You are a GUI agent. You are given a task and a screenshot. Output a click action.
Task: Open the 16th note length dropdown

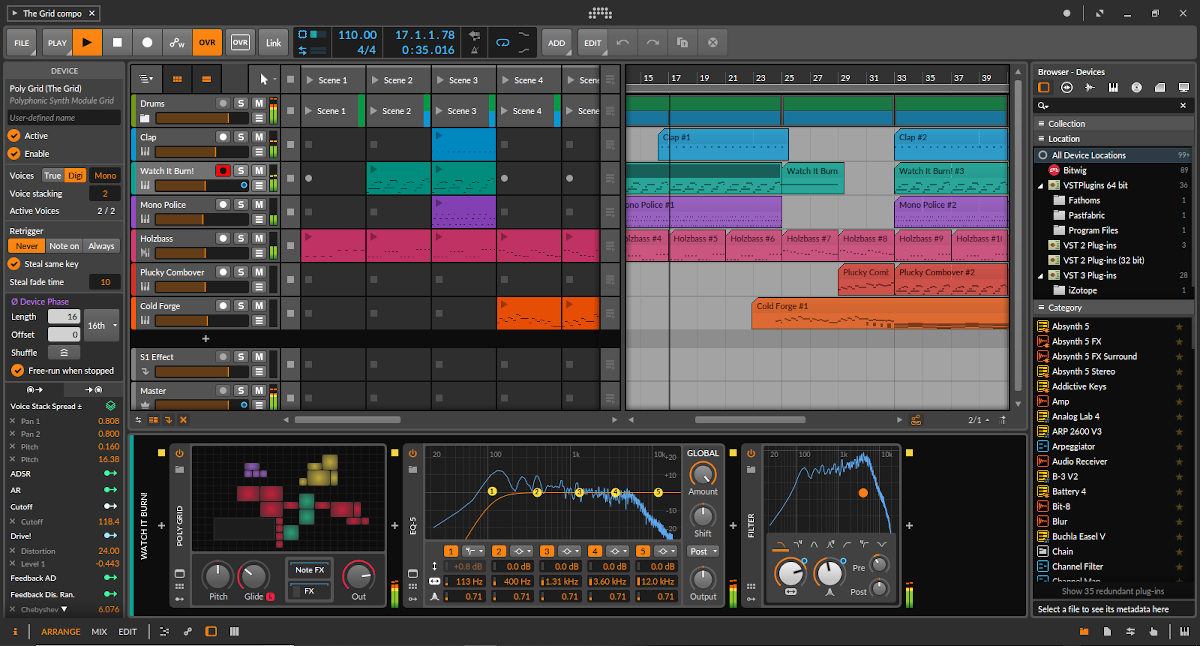(x=102, y=325)
